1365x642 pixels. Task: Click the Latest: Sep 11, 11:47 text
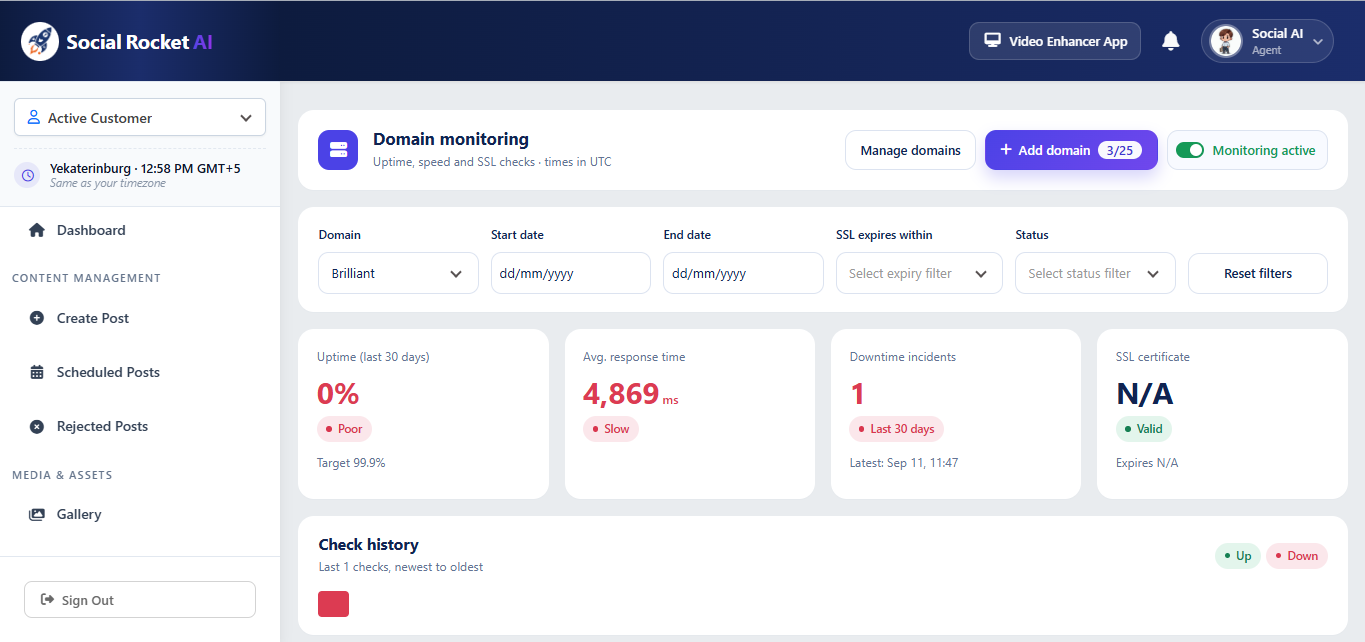pos(904,463)
